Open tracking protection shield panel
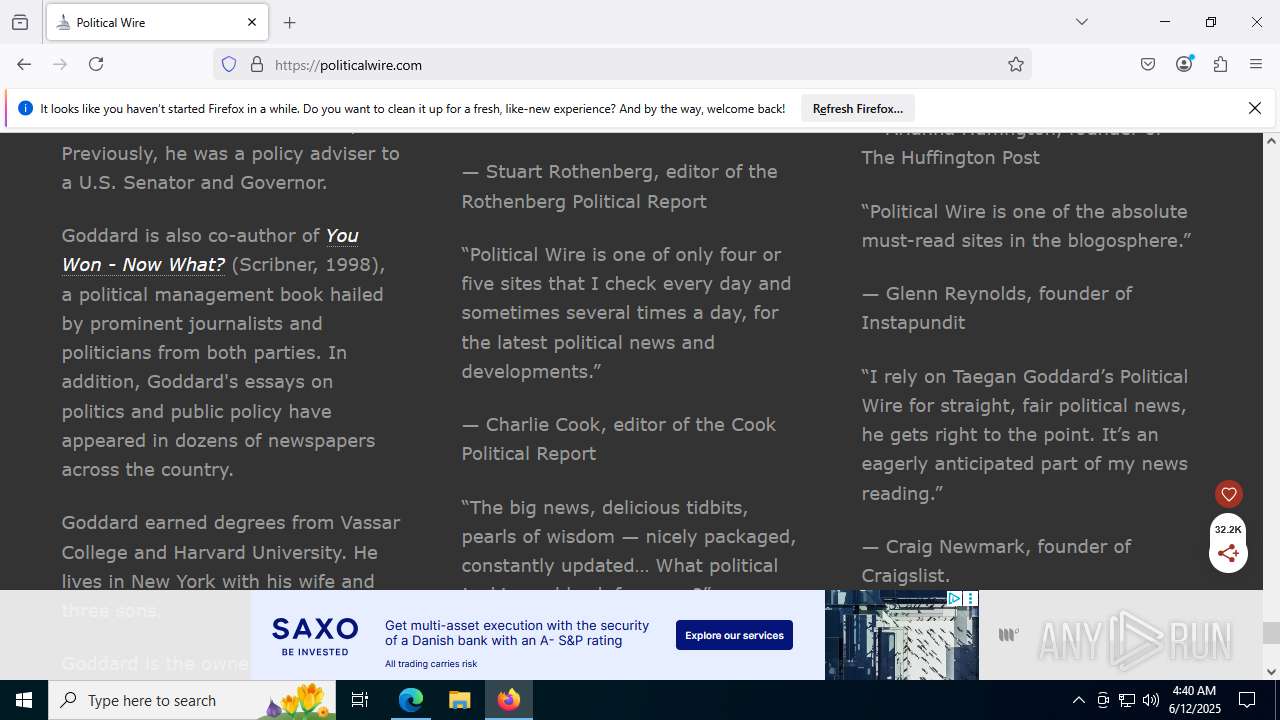Viewport: 1280px width, 720px height. point(229,64)
